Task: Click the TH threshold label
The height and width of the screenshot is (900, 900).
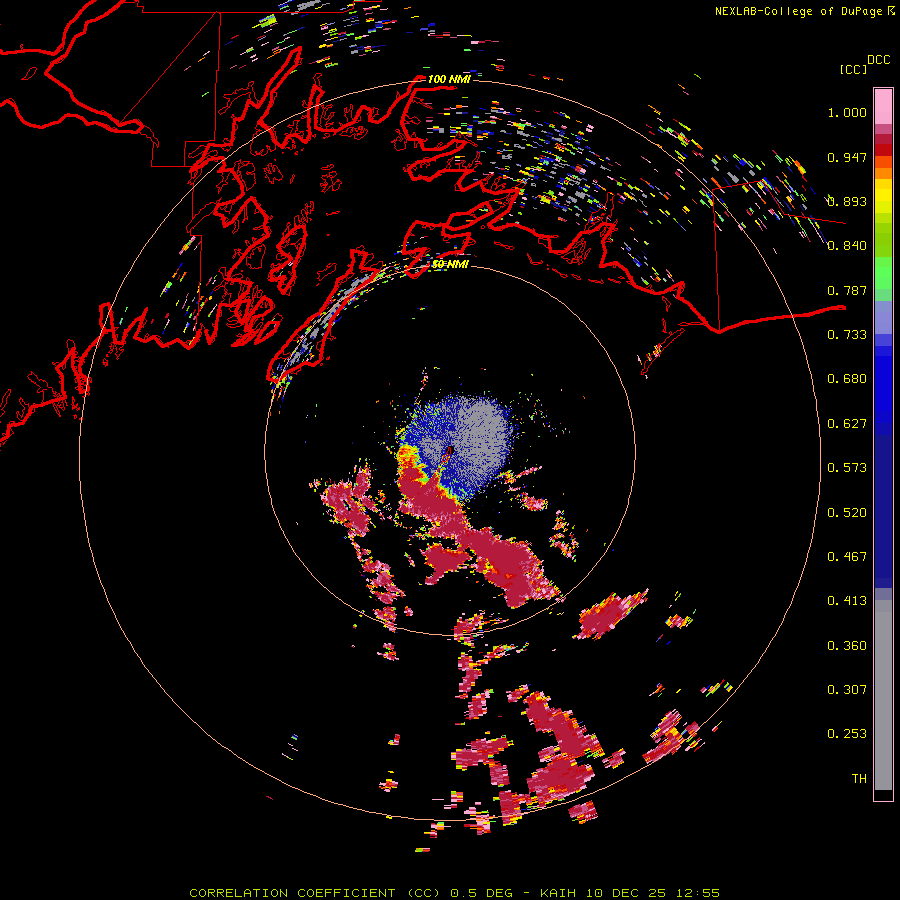Action: (x=859, y=779)
